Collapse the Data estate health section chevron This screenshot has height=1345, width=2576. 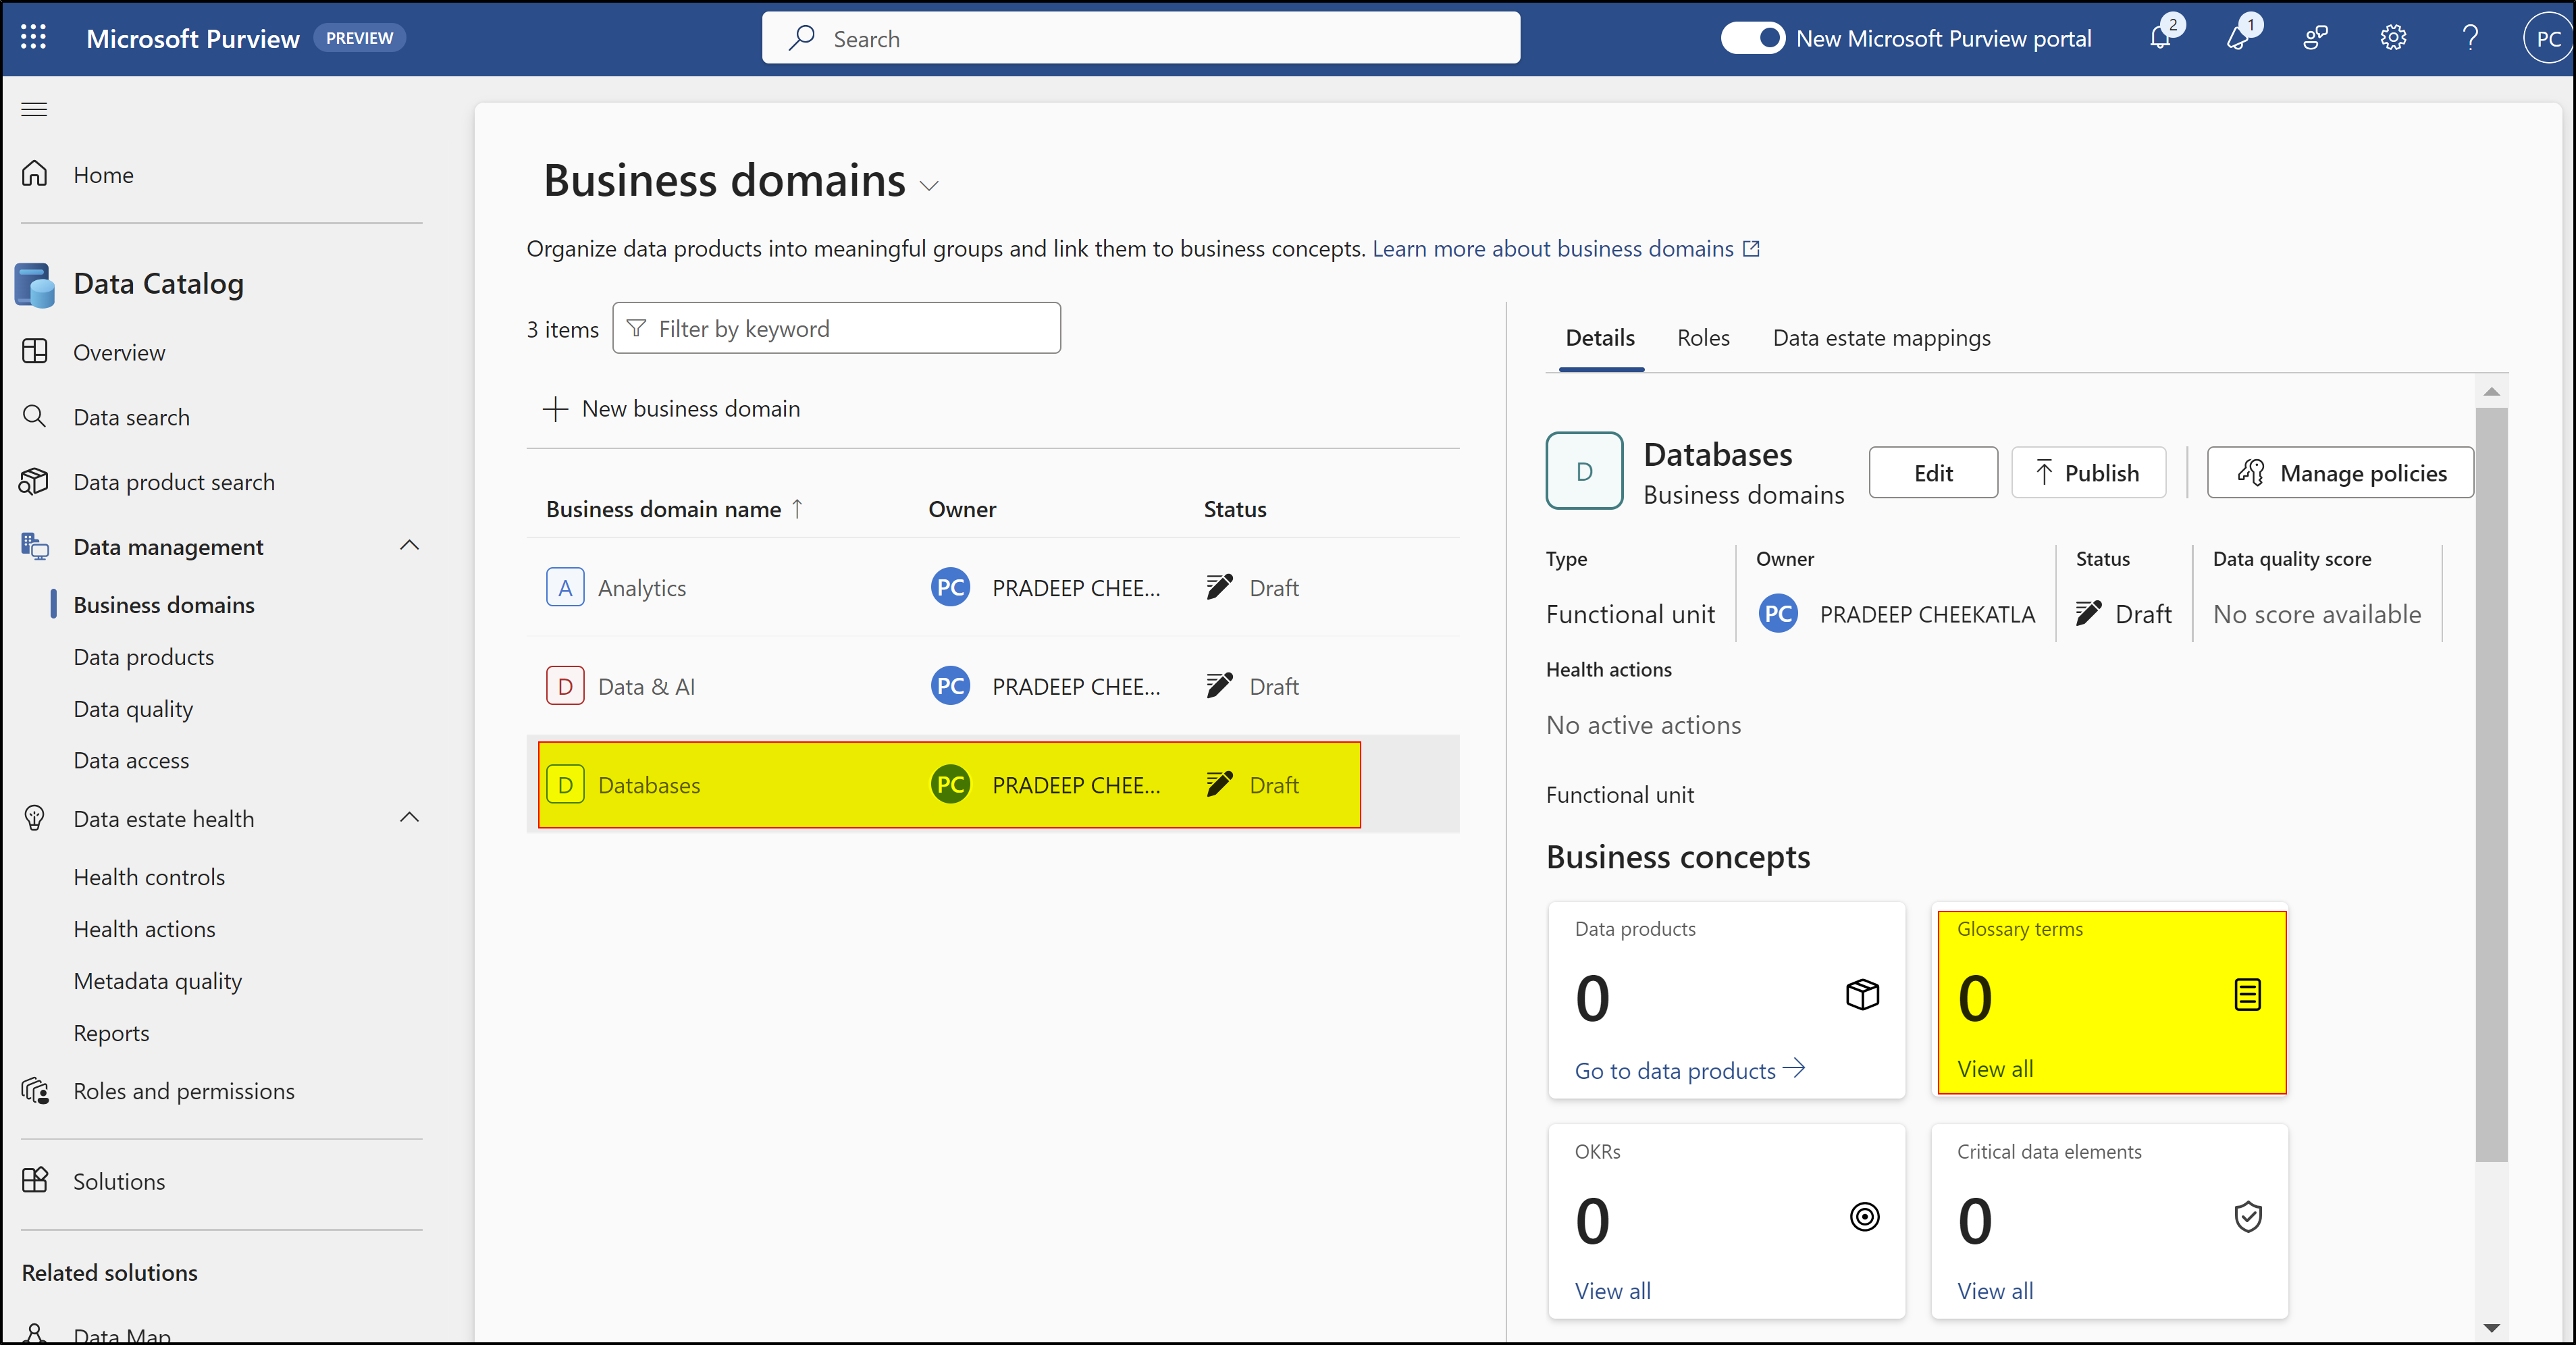(409, 818)
